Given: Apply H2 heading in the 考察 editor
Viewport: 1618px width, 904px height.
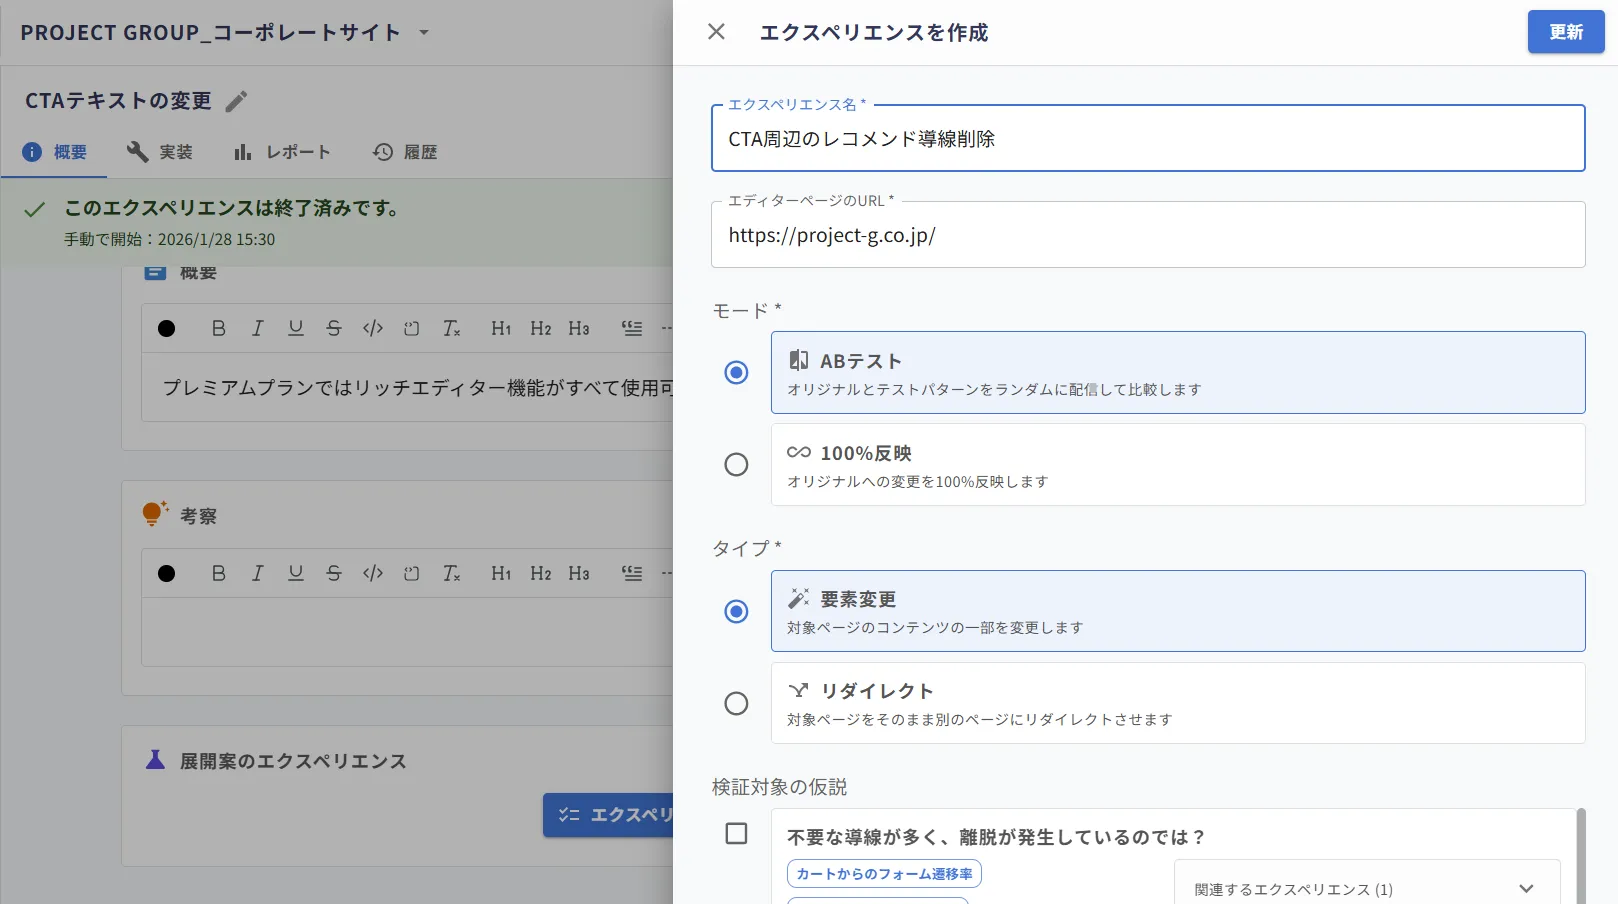Looking at the screenshot, I should [x=541, y=573].
